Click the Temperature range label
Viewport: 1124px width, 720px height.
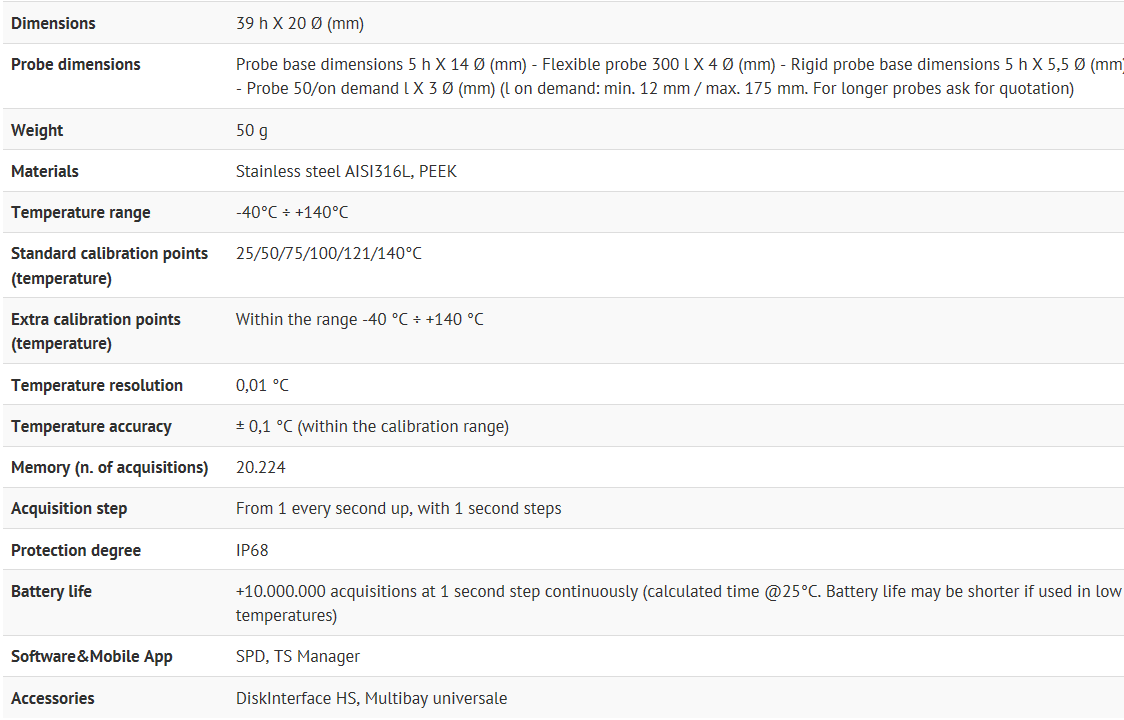pyautogui.click(x=81, y=212)
